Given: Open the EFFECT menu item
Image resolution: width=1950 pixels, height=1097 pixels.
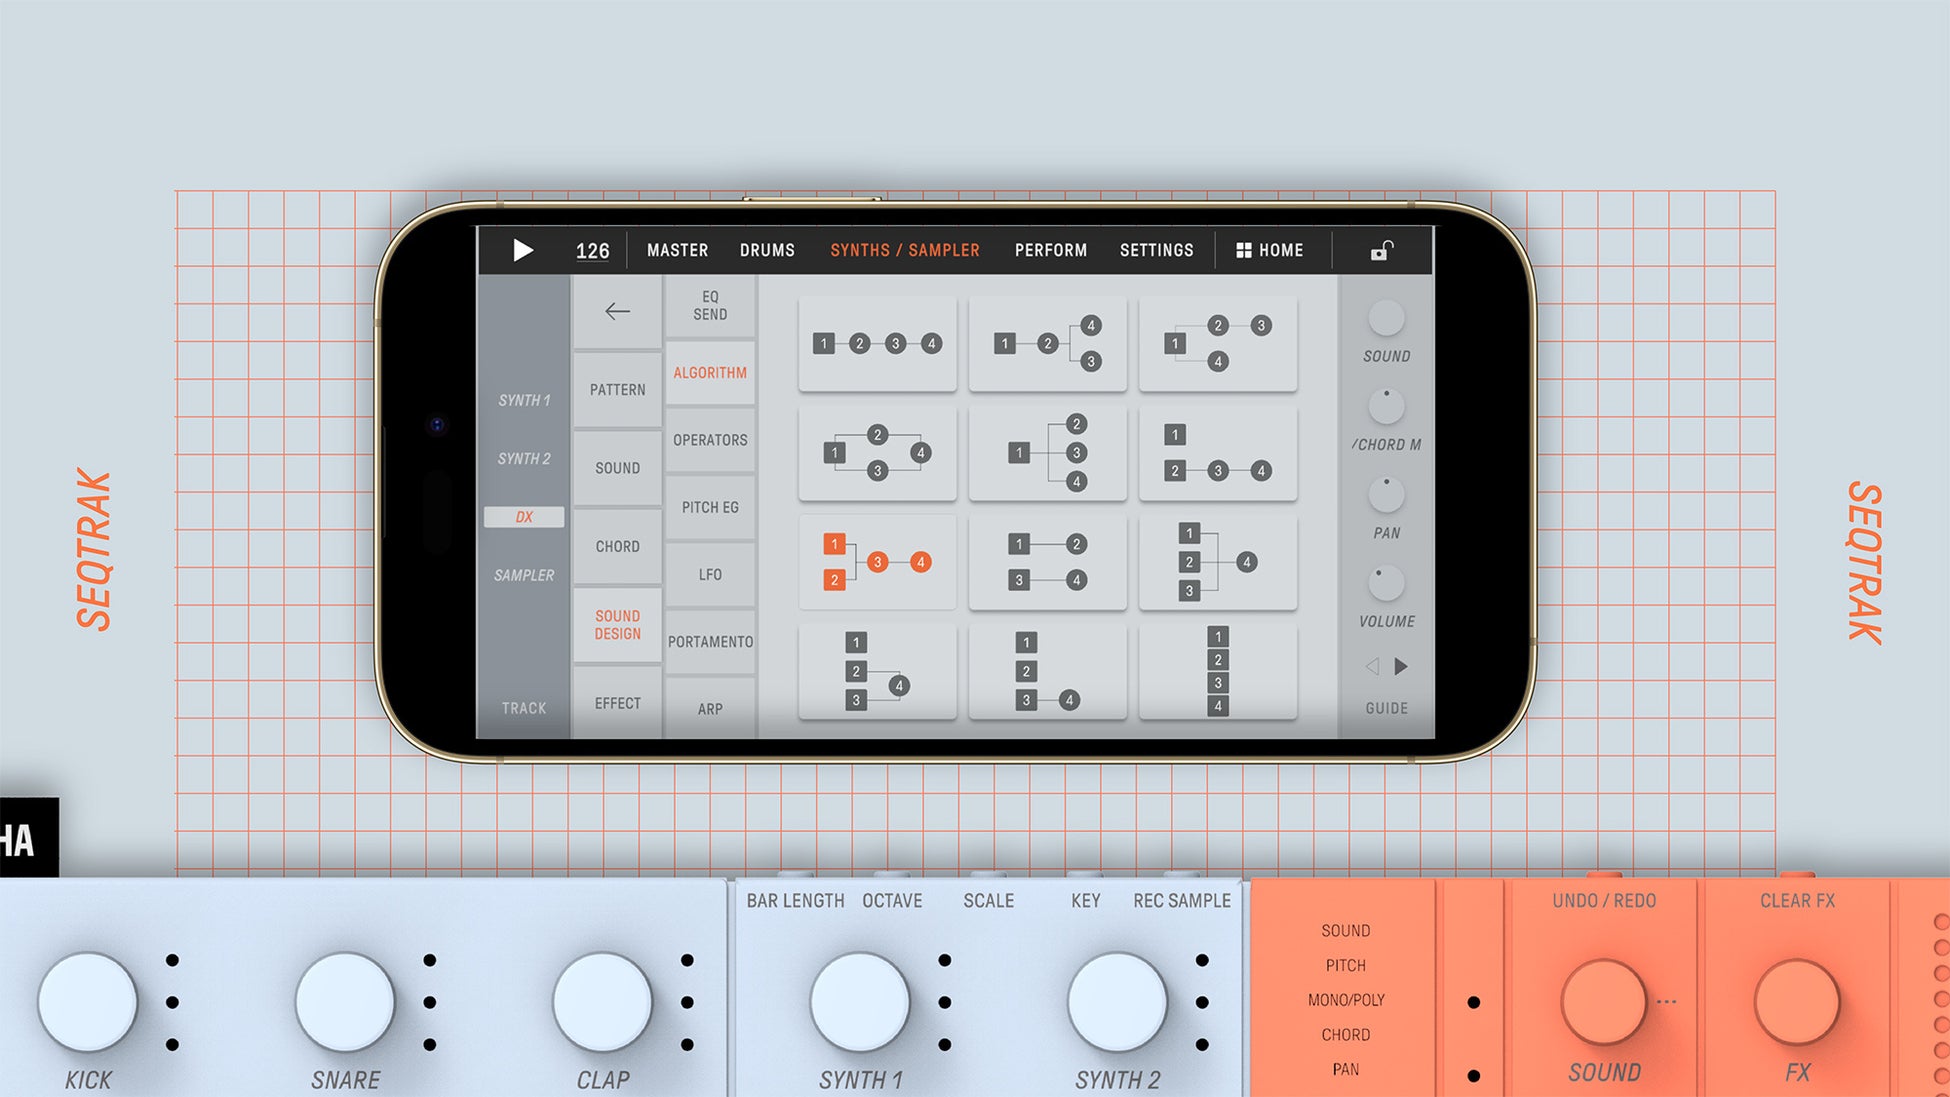Looking at the screenshot, I should (617, 703).
